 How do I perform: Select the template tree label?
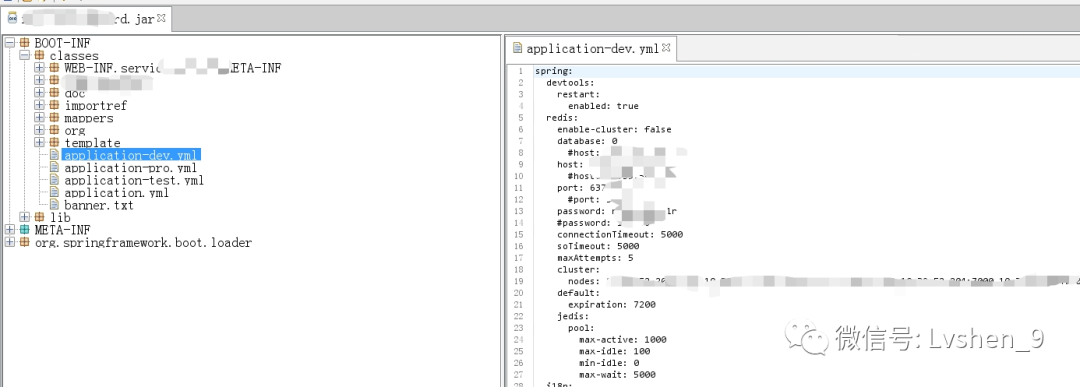pyautogui.click(x=92, y=143)
